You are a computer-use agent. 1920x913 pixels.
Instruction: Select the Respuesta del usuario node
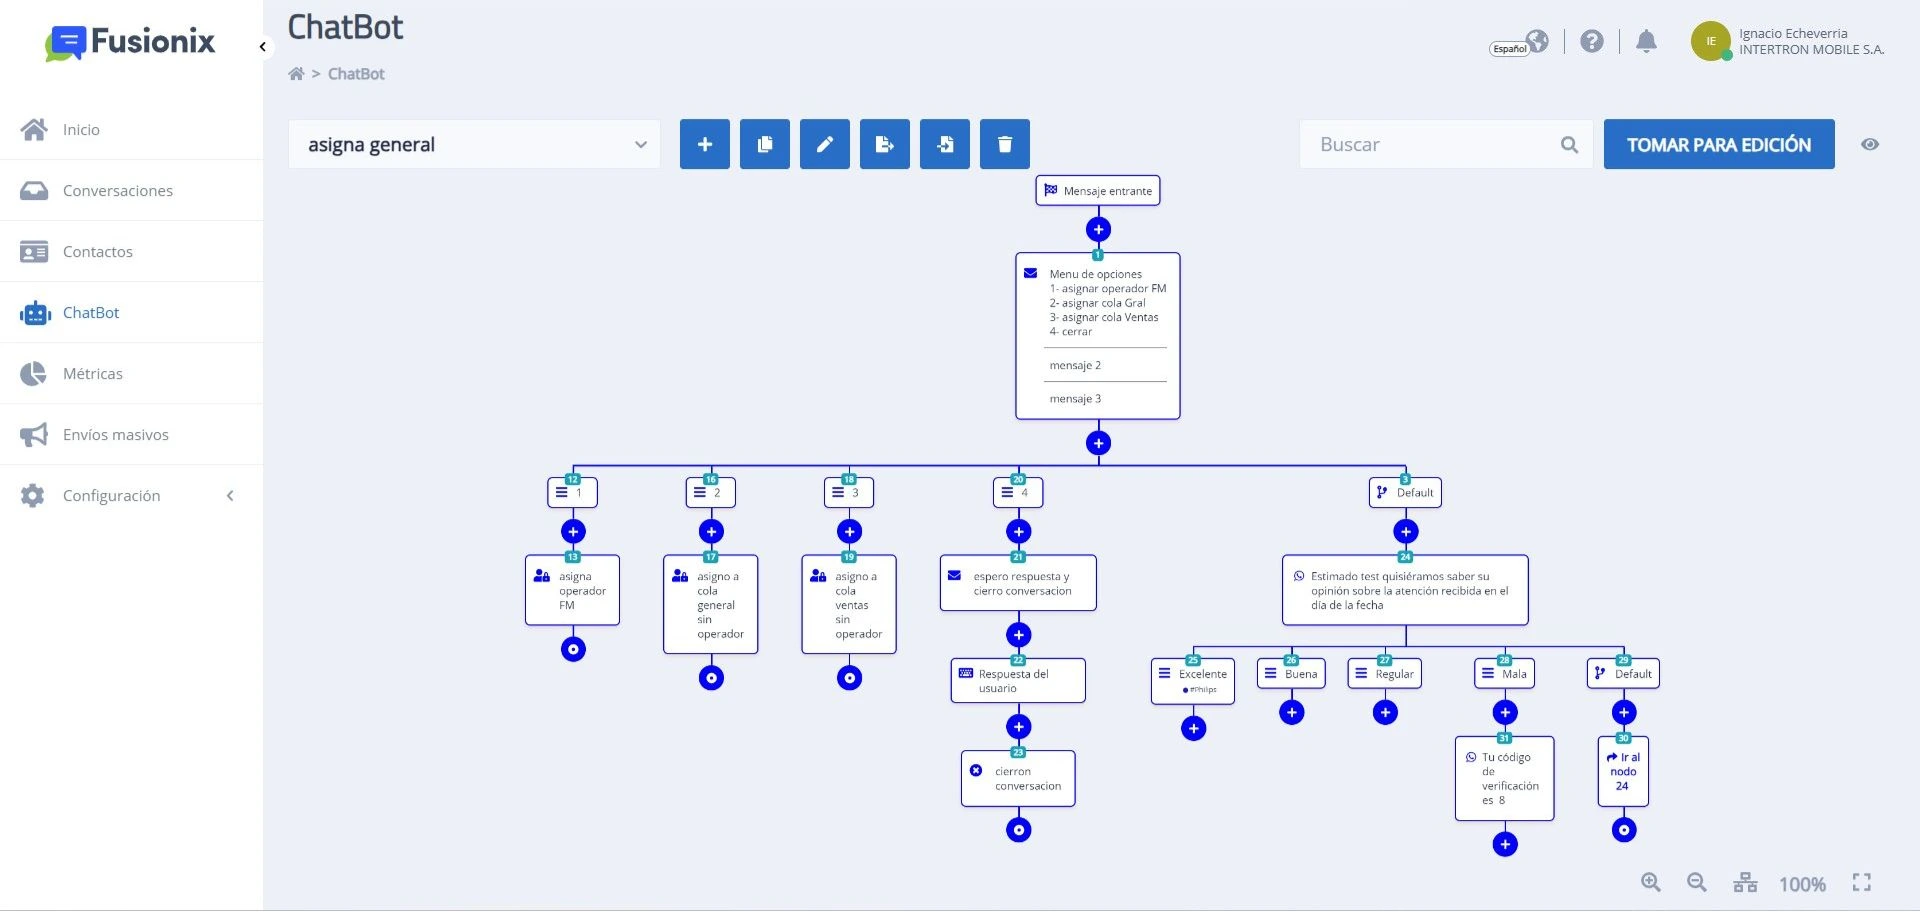(1018, 681)
